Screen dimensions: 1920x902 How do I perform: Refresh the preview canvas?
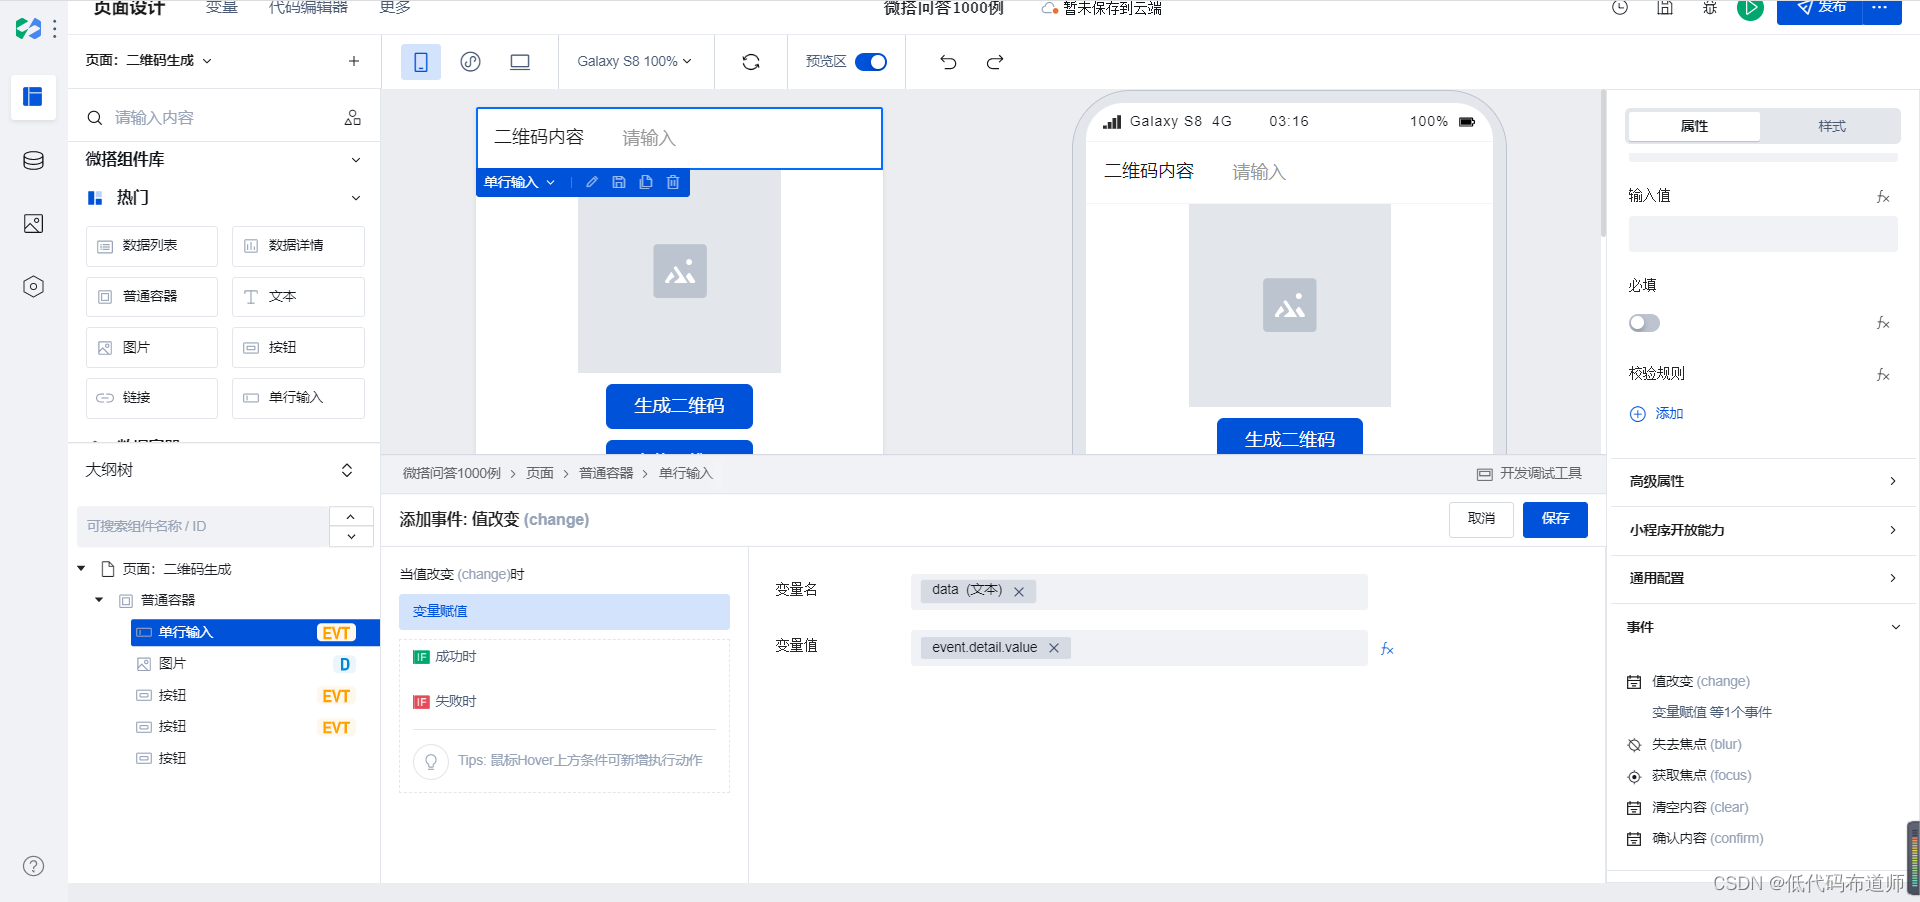(751, 62)
